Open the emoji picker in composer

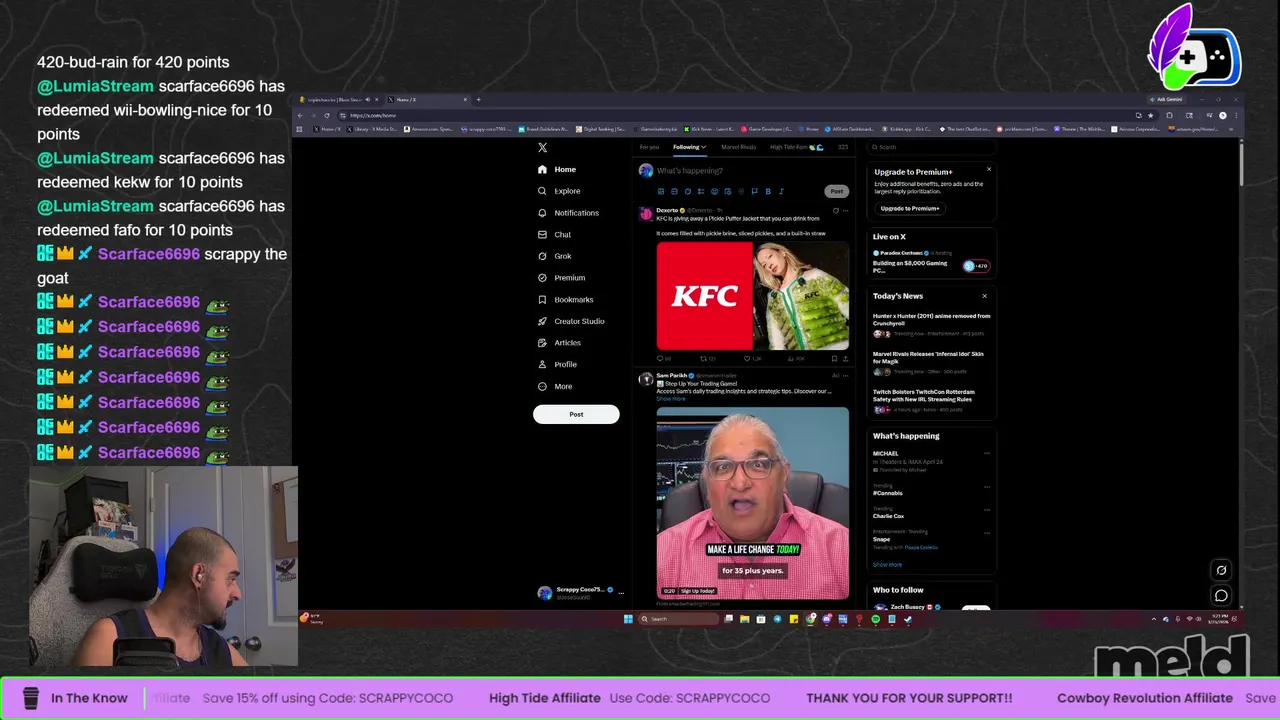click(714, 191)
